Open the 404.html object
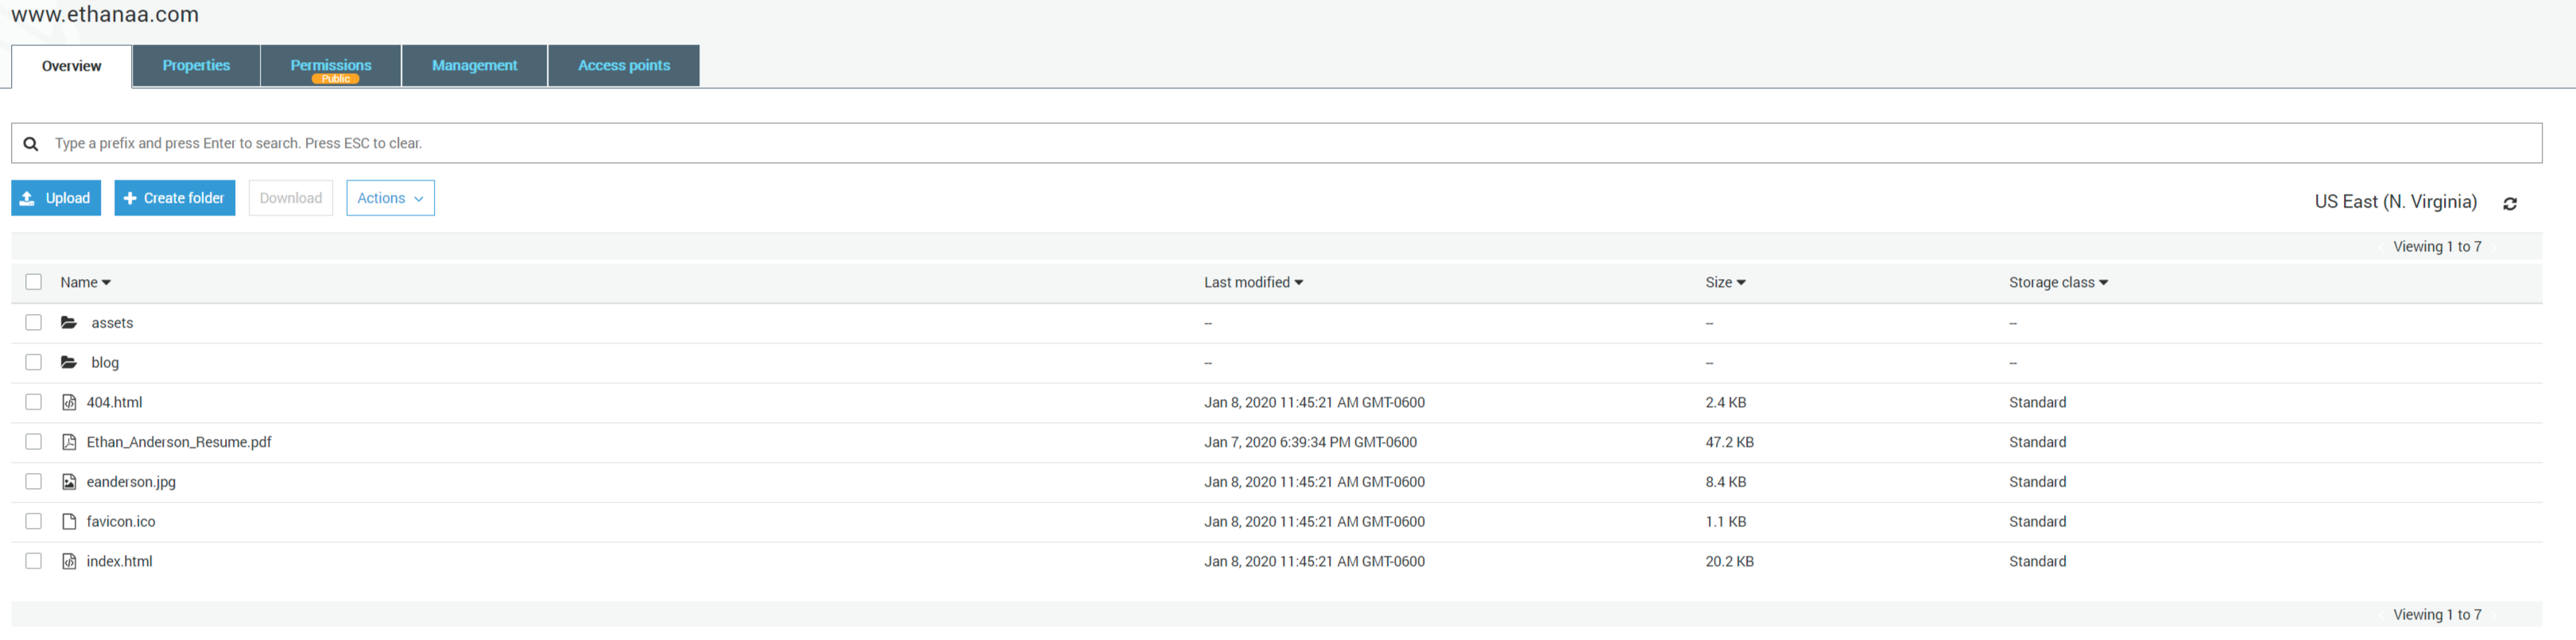This screenshot has width=2576, height=640. [114, 403]
